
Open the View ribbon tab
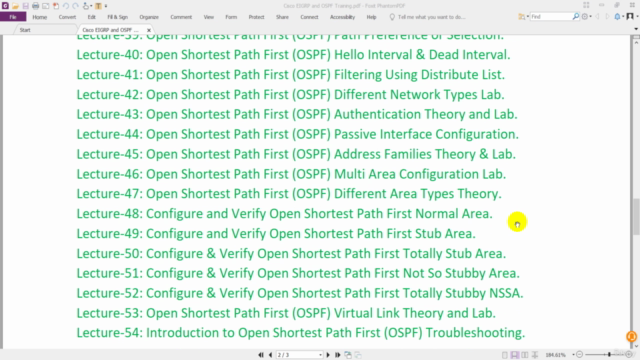pos(209,17)
